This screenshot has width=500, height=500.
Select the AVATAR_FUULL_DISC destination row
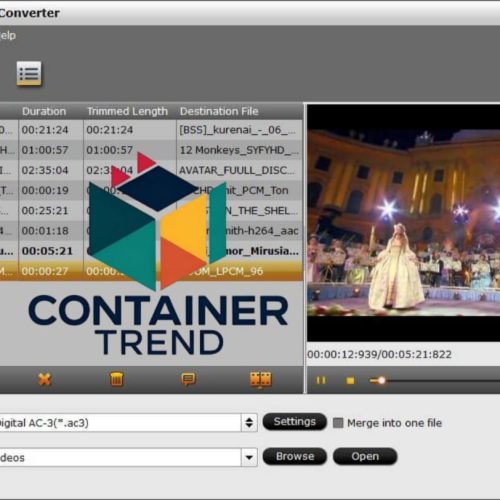pyautogui.click(x=151, y=170)
